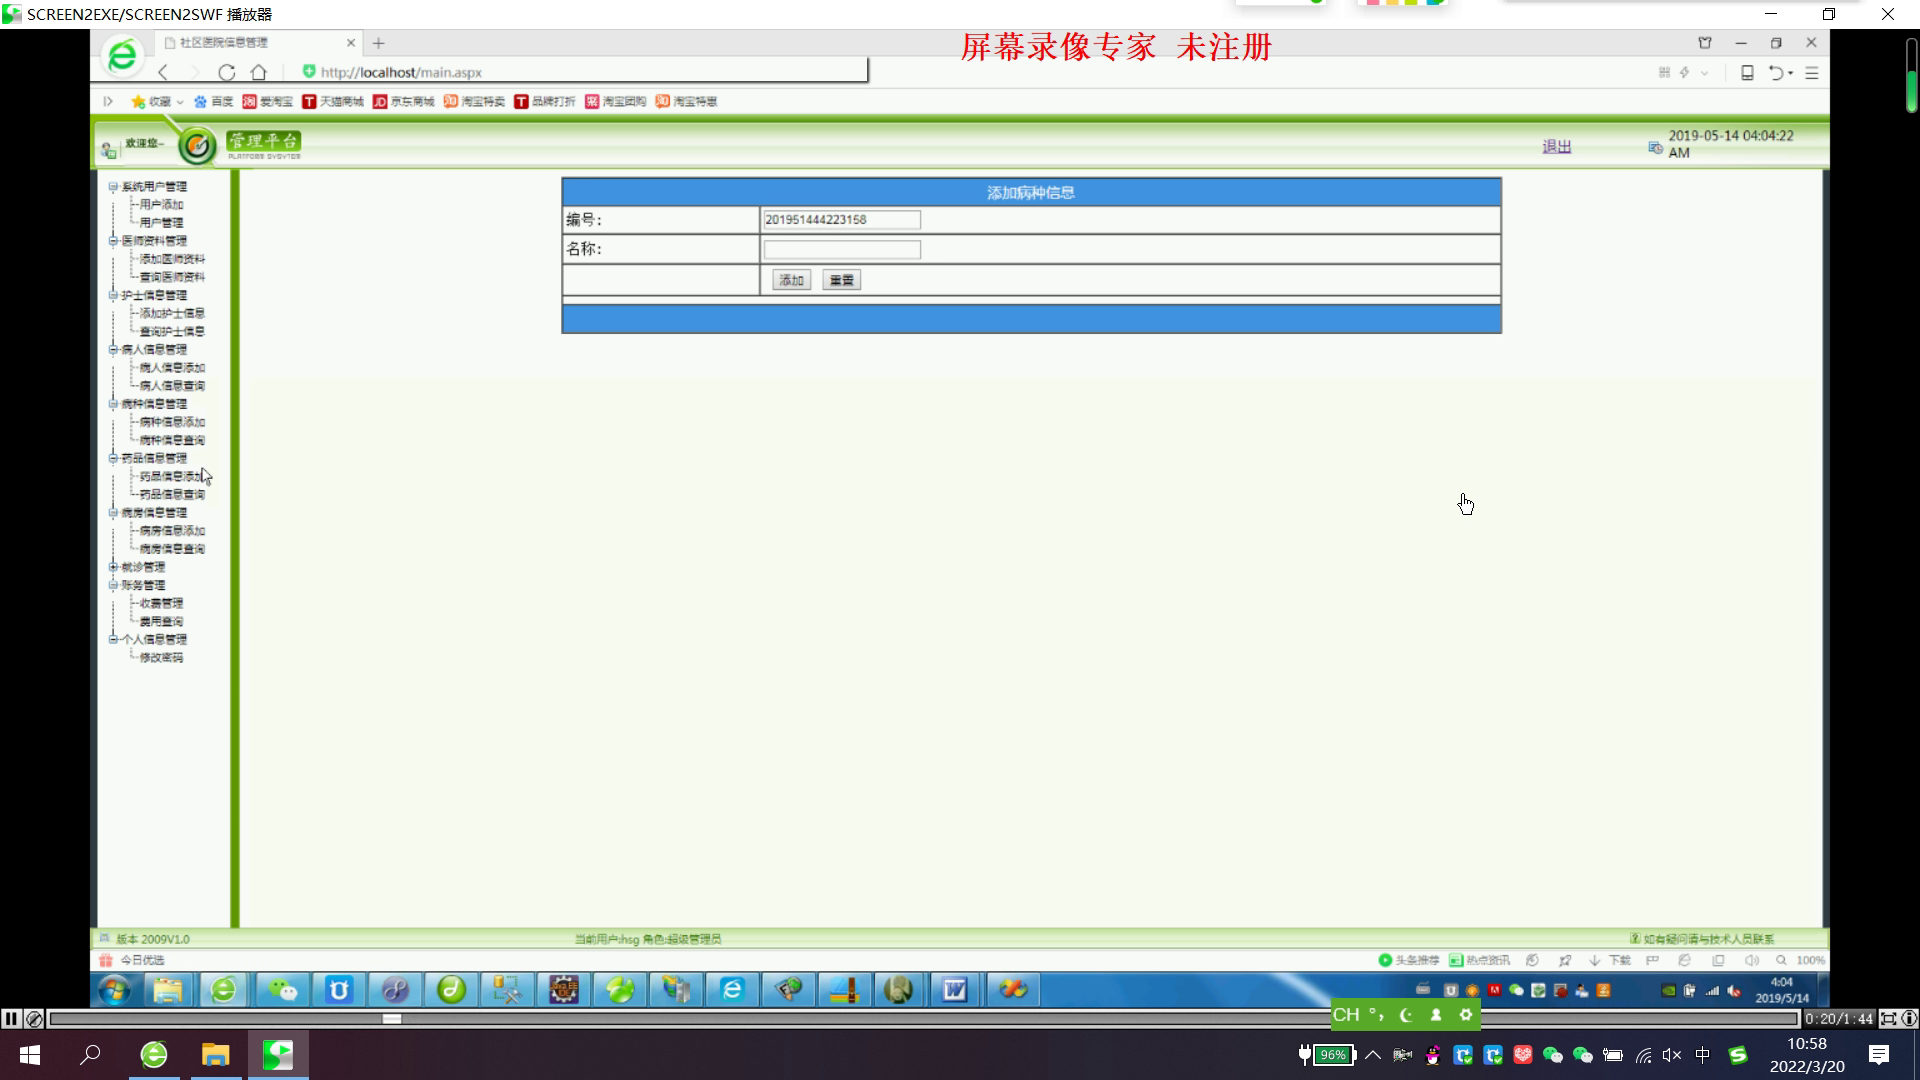Collapse the 护士信息管理 tree node

pyautogui.click(x=113, y=295)
